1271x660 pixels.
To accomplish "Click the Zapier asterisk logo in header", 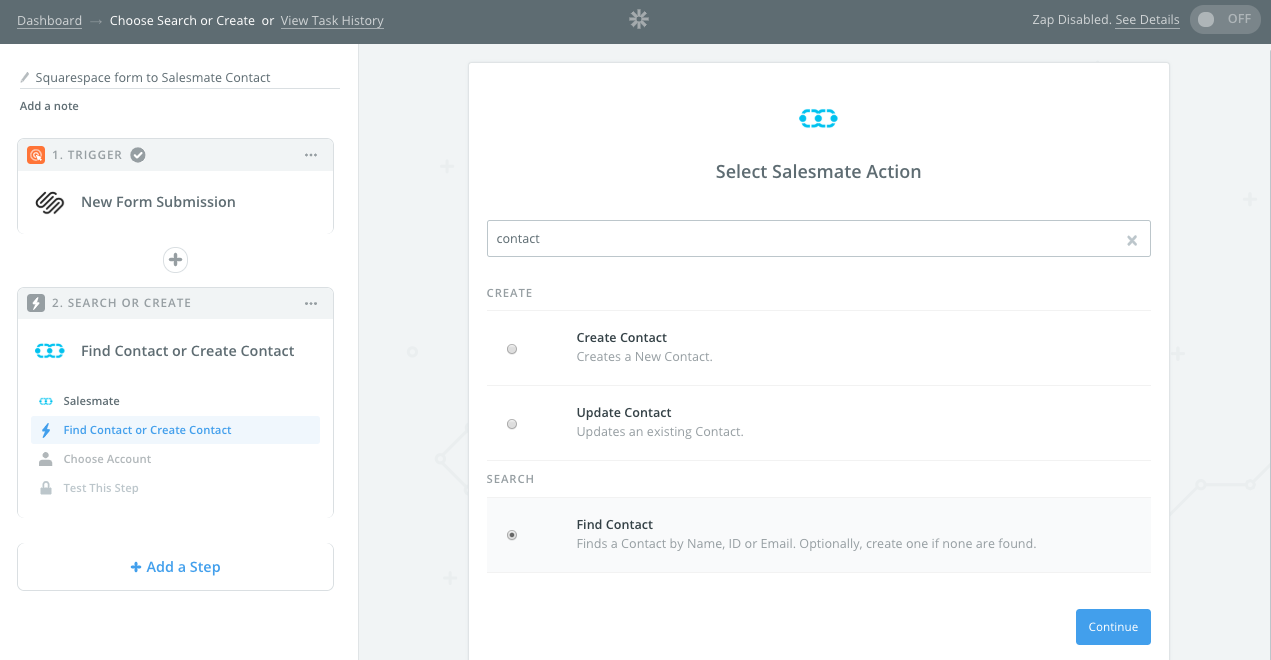I will tap(639, 19).
